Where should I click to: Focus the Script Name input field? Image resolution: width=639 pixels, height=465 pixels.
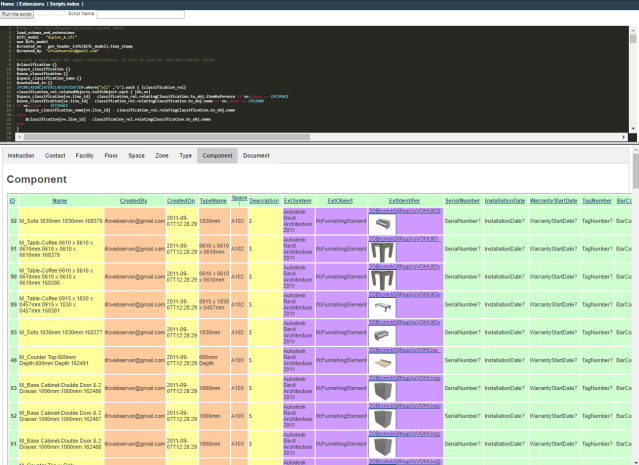141,14
